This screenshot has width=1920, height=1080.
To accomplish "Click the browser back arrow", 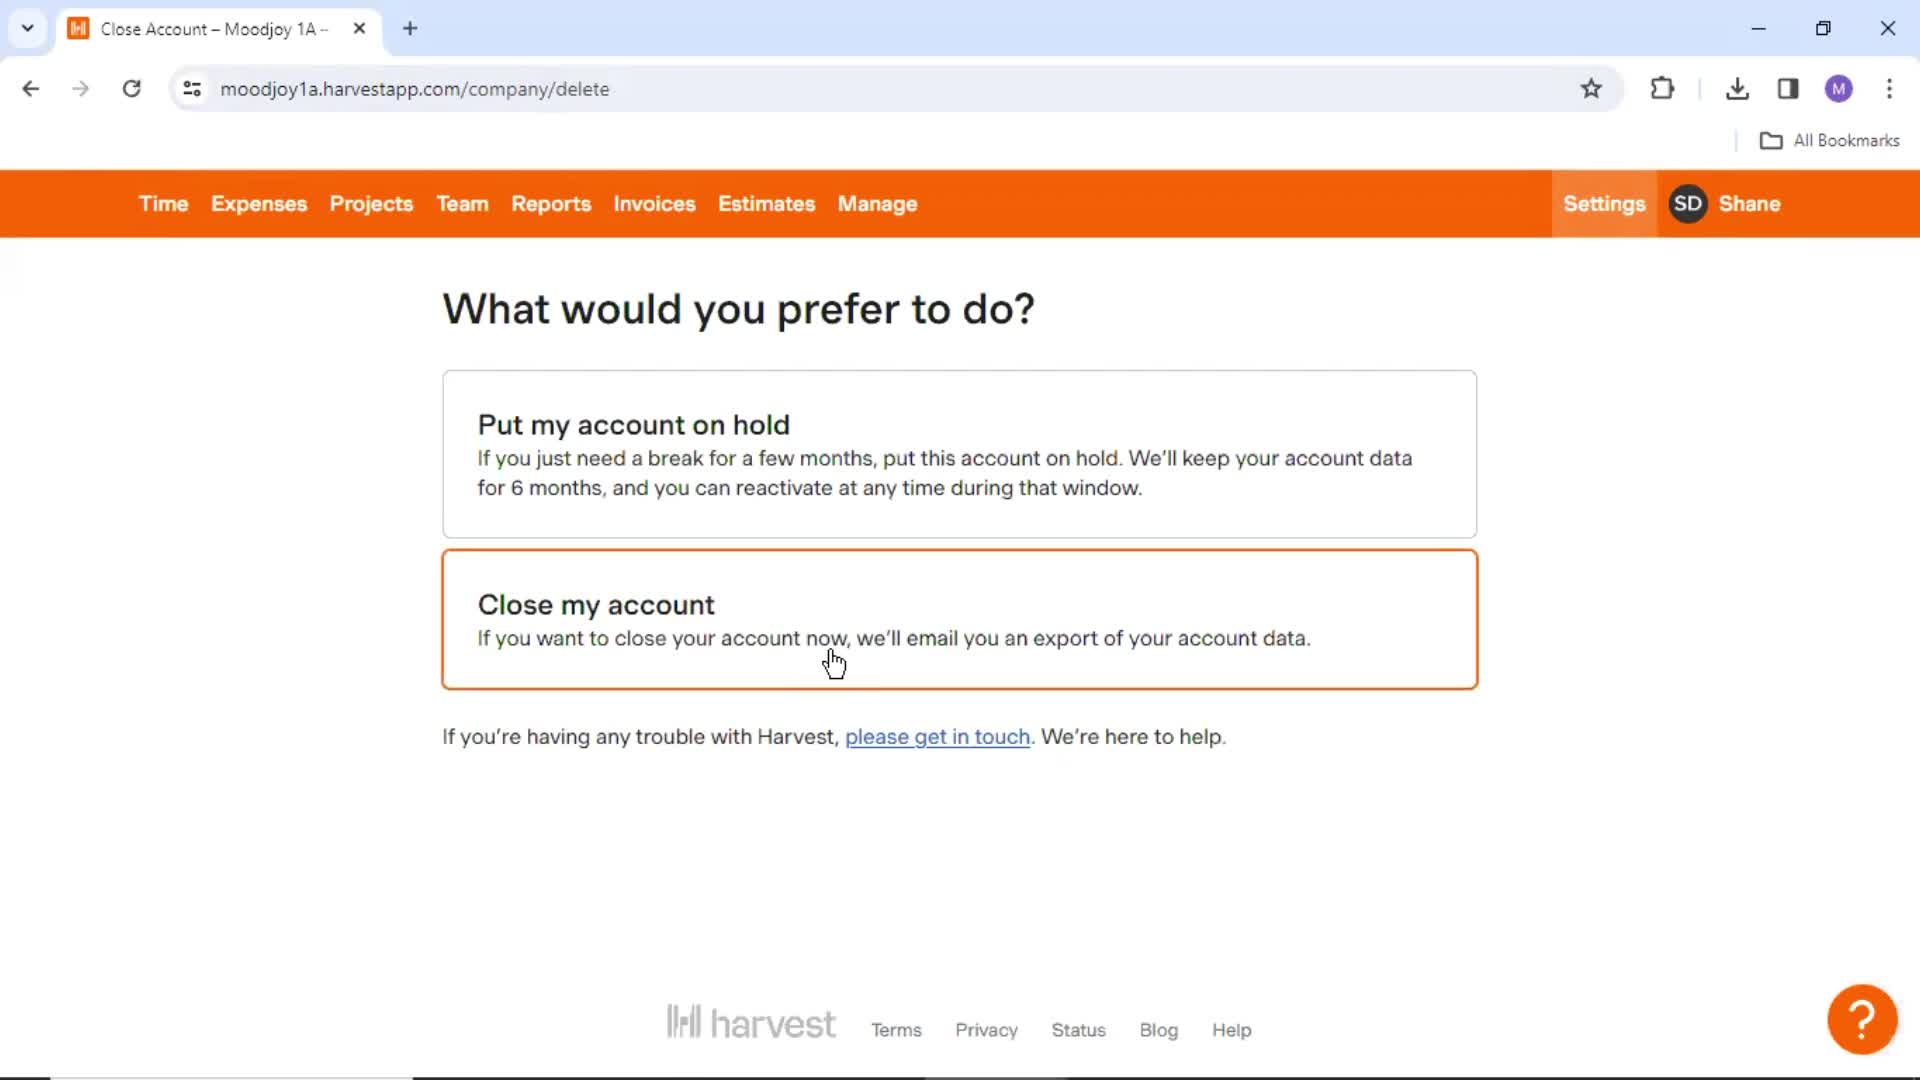I will (29, 88).
